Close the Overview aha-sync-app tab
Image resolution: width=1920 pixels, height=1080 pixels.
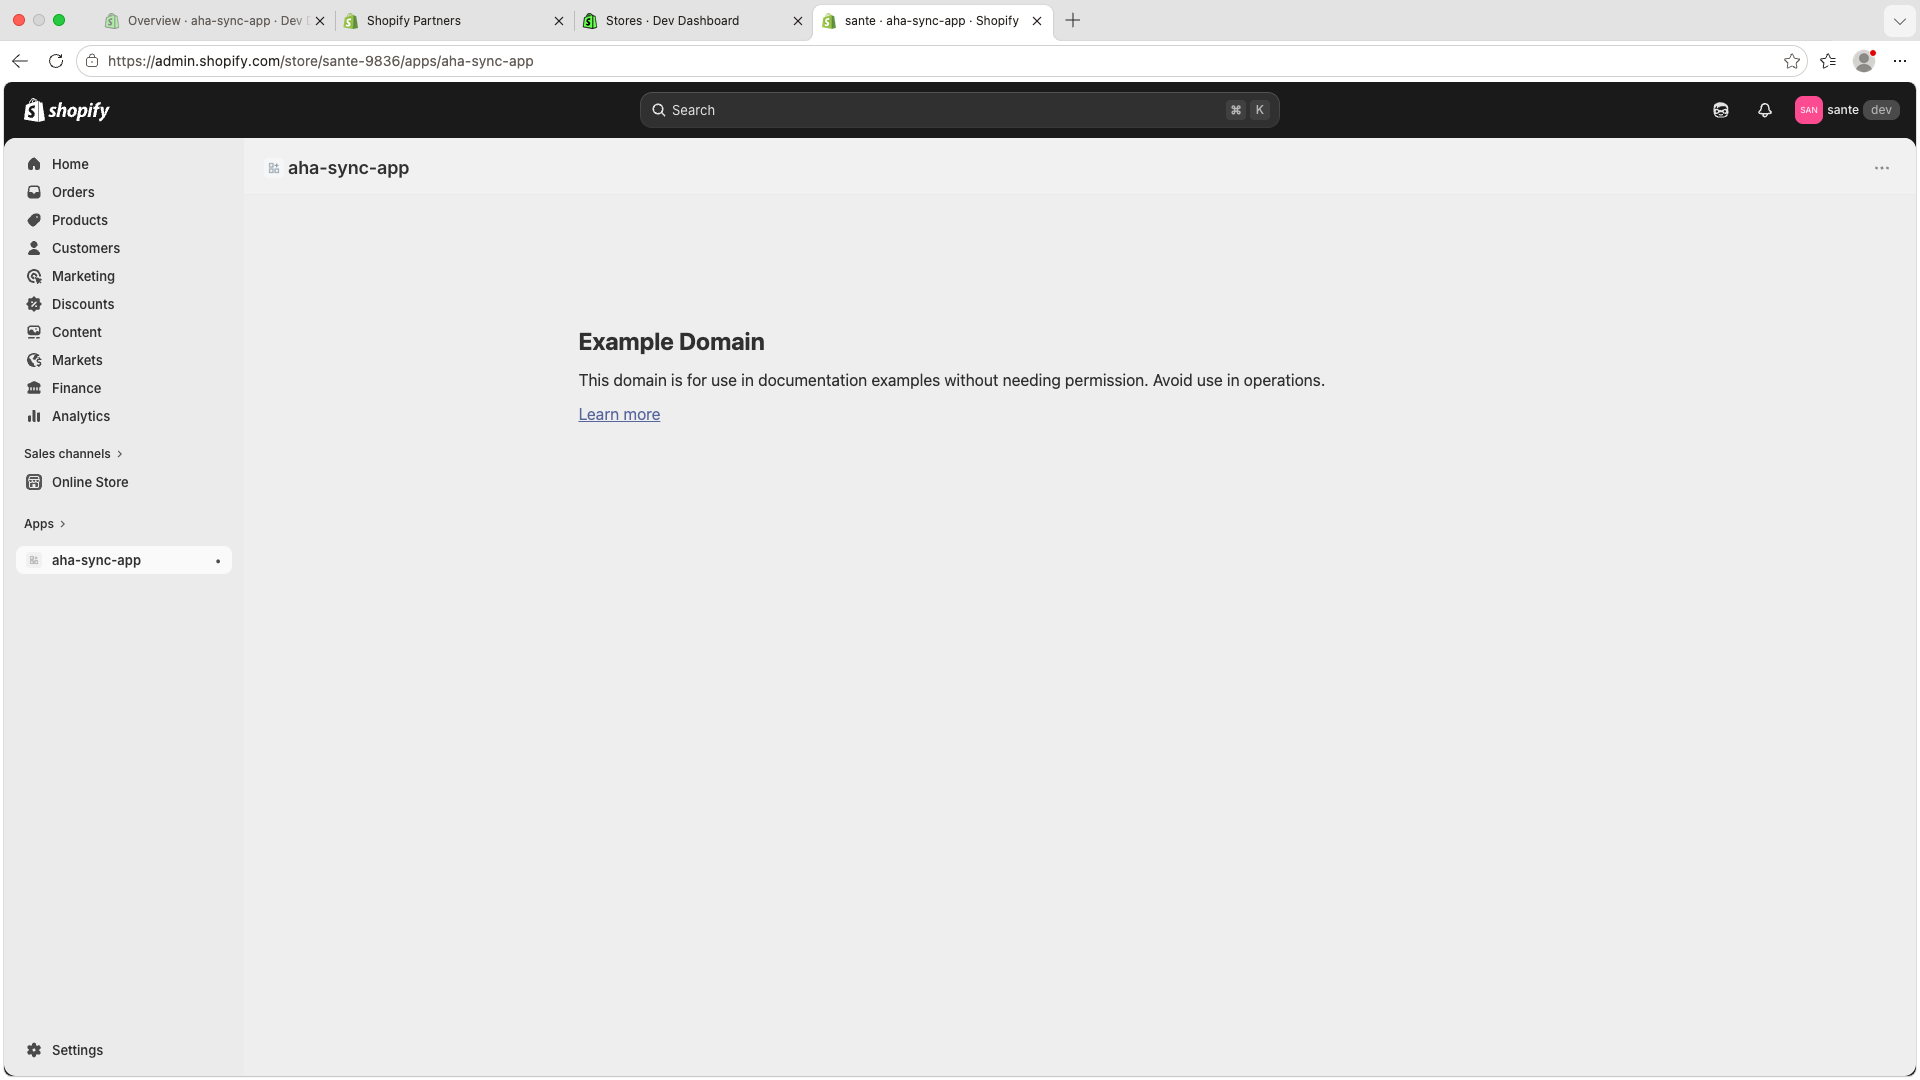coord(320,21)
